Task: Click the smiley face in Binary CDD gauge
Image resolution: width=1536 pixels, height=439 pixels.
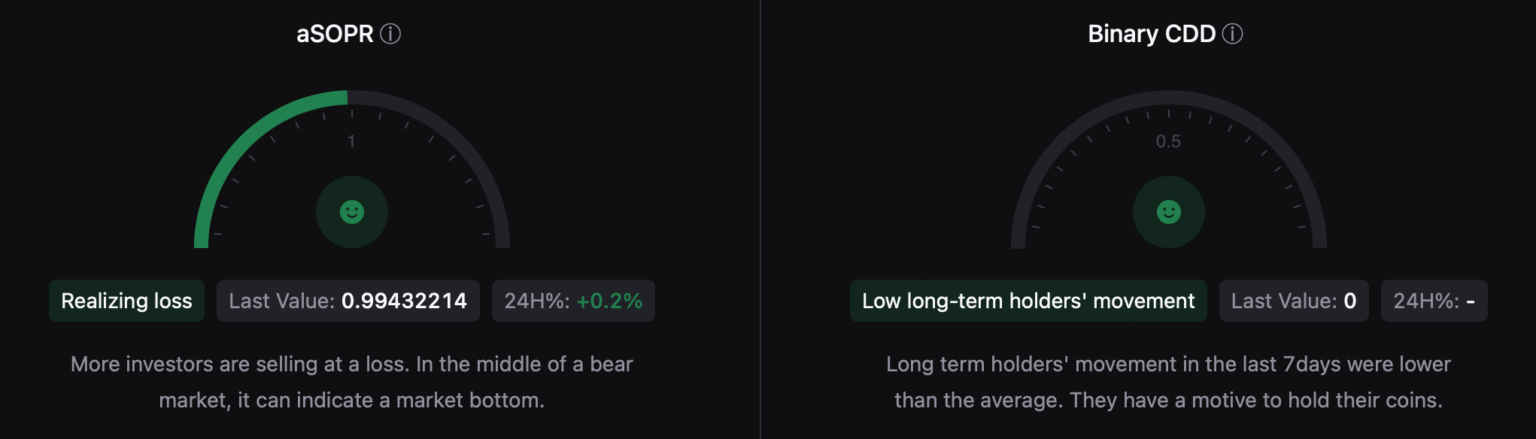Action: pyautogui.click(x=1169, y=212)
